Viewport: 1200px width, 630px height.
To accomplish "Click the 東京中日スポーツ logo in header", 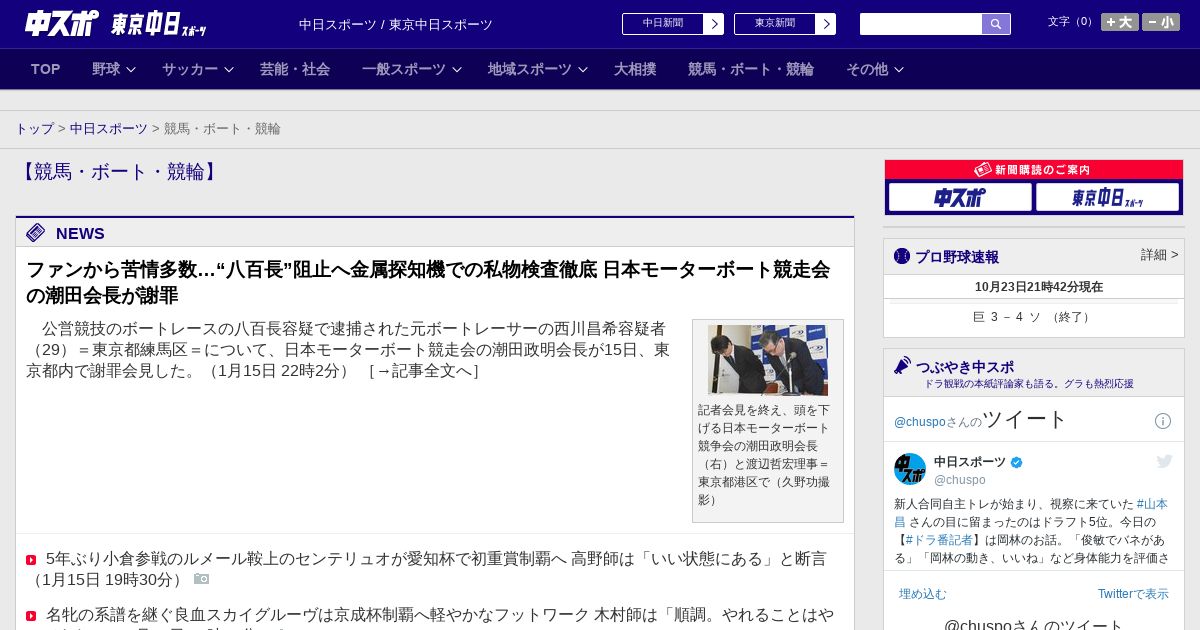I will (x=158, y=24).
